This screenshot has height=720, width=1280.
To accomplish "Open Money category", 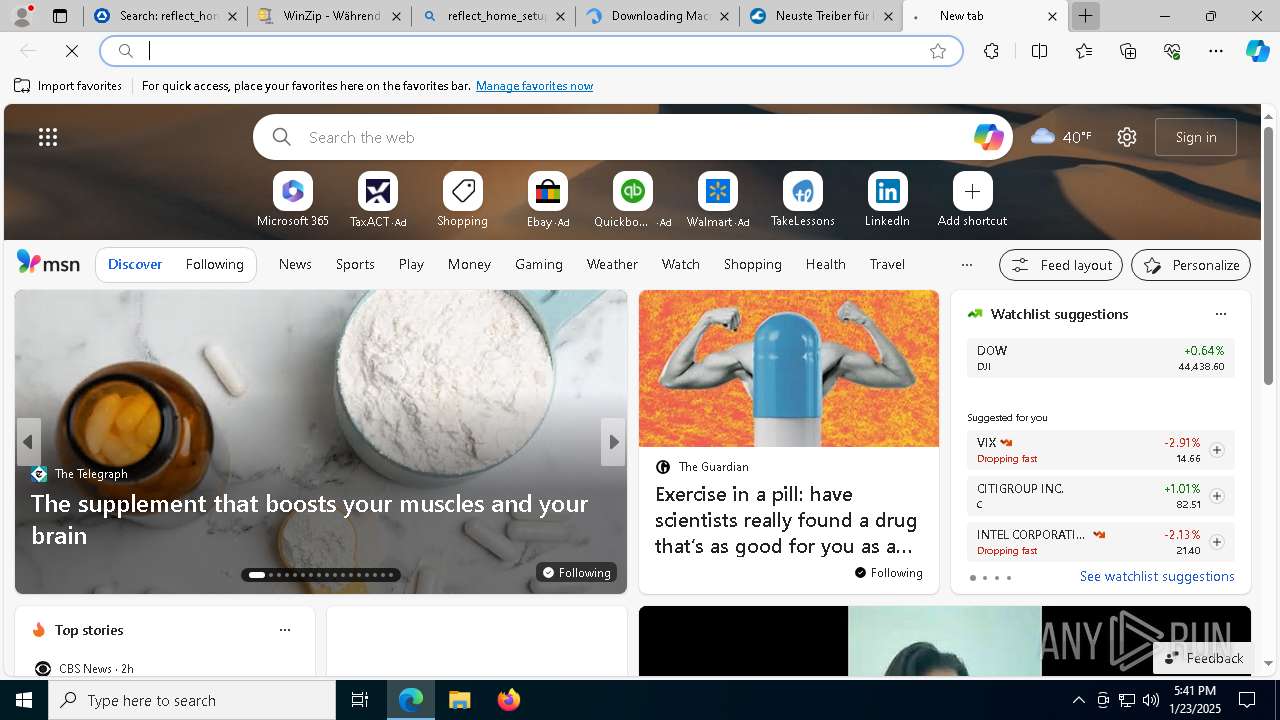I will 469,264.
